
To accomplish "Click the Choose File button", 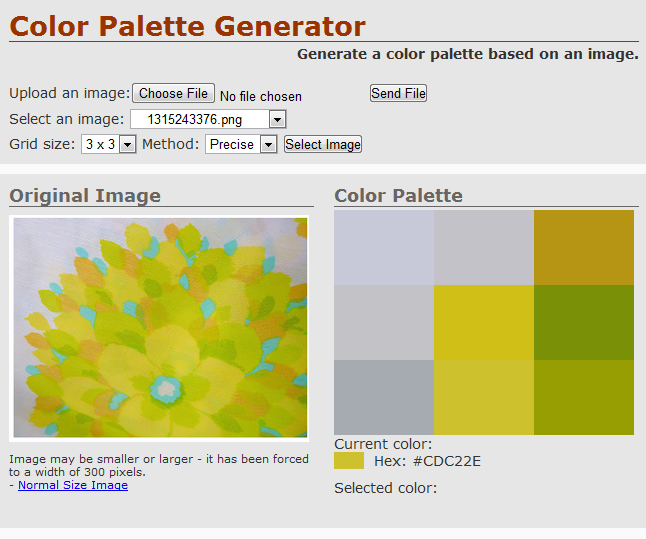I will (173, 93).
